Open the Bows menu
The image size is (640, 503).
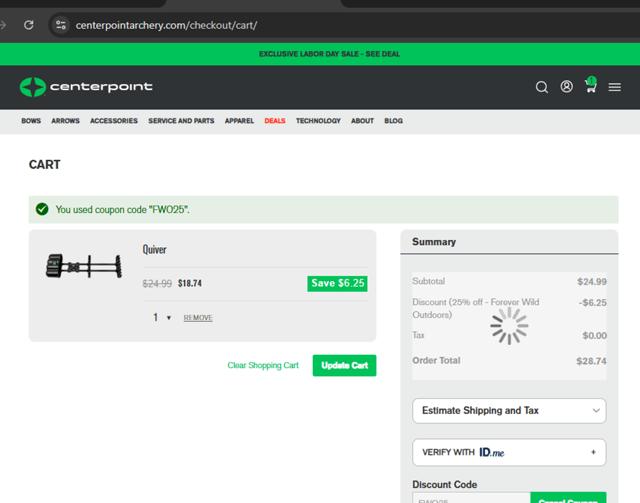point(31,121)
